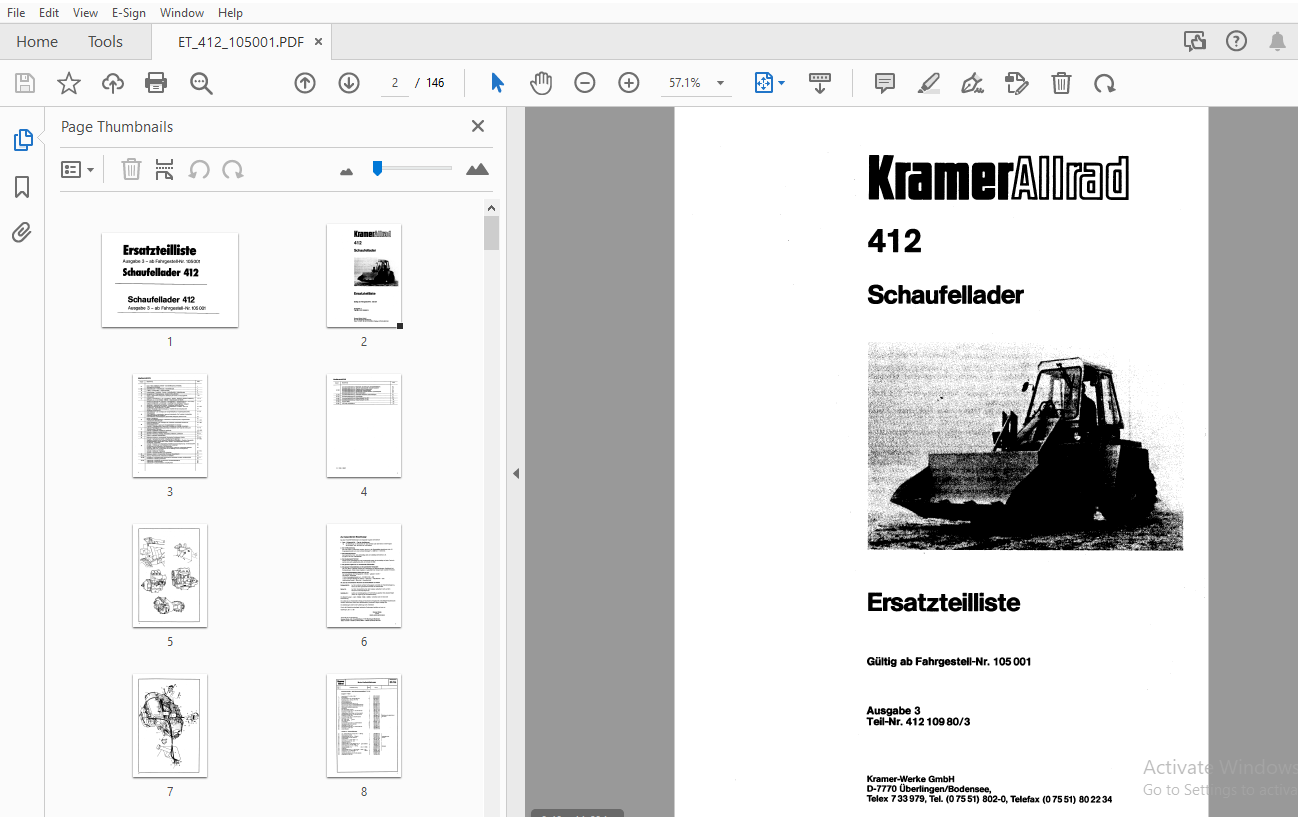Screen dimensions: 1298x817
Task: Go to next page with down arrow
Action: 349,83
